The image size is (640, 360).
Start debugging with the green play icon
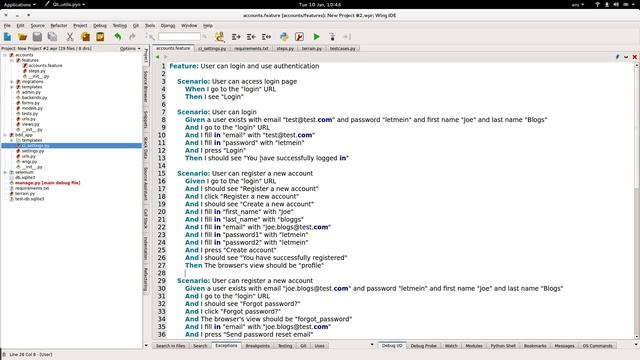(x=316, y=37)
